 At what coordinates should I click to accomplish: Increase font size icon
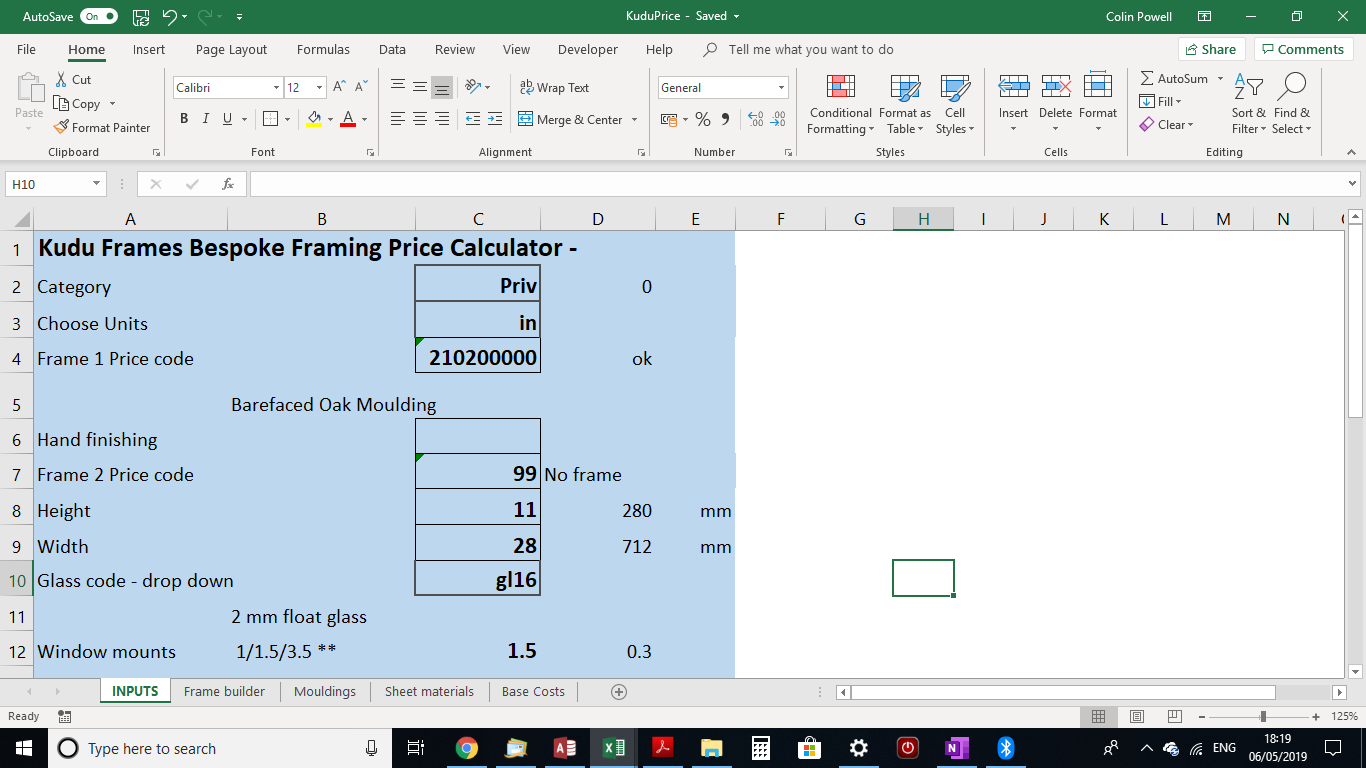coord(340,87)
